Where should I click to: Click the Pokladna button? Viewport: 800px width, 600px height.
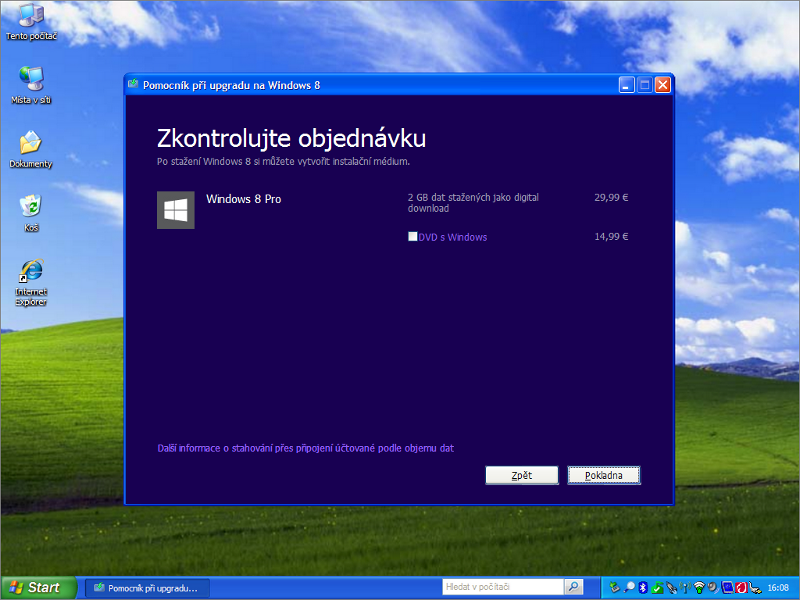click(604, 475)
